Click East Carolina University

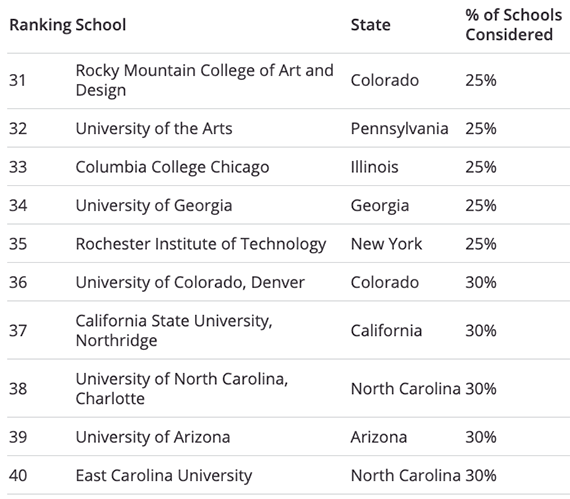click(164, 475)
